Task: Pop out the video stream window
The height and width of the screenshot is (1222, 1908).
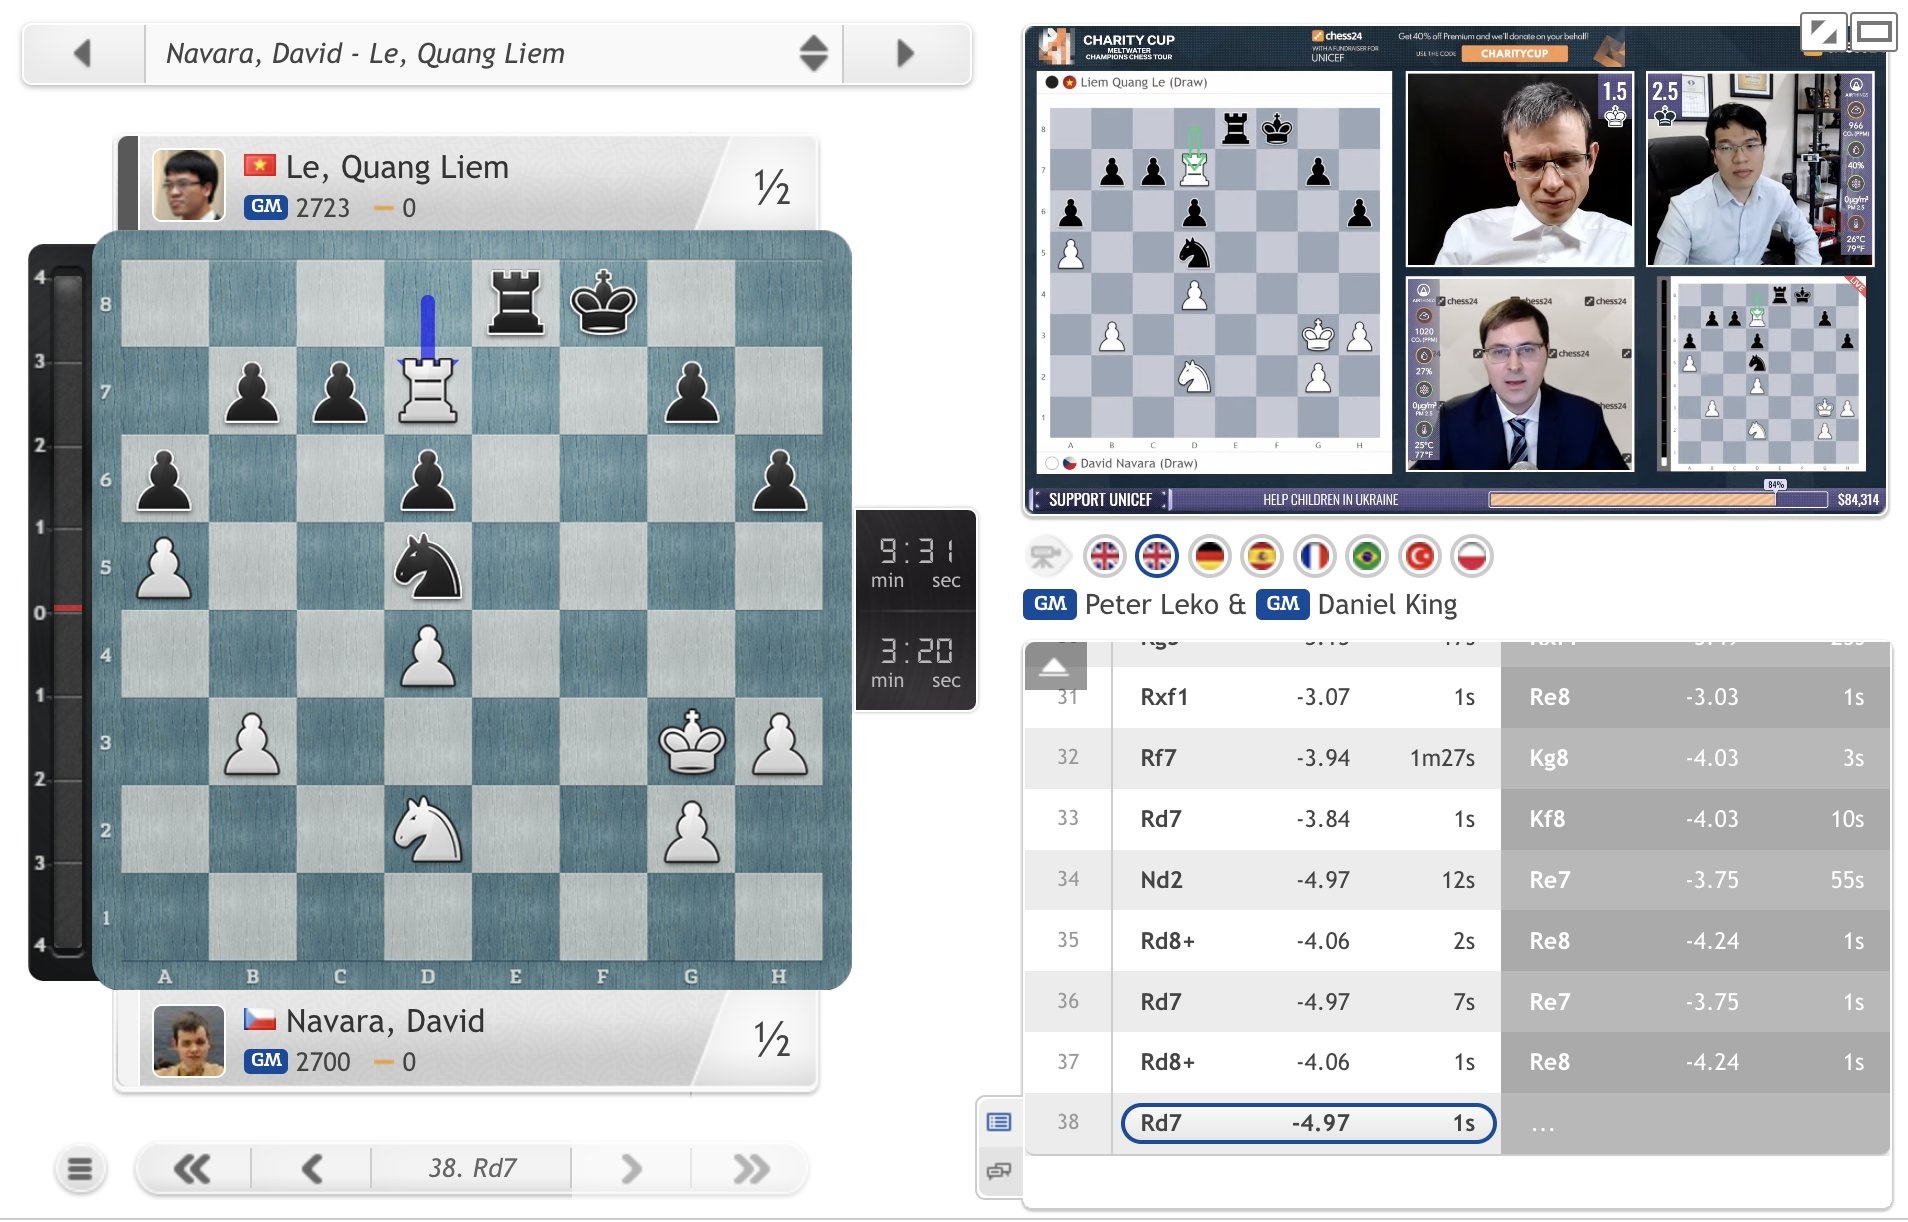Action: (x=1822, y=33)
